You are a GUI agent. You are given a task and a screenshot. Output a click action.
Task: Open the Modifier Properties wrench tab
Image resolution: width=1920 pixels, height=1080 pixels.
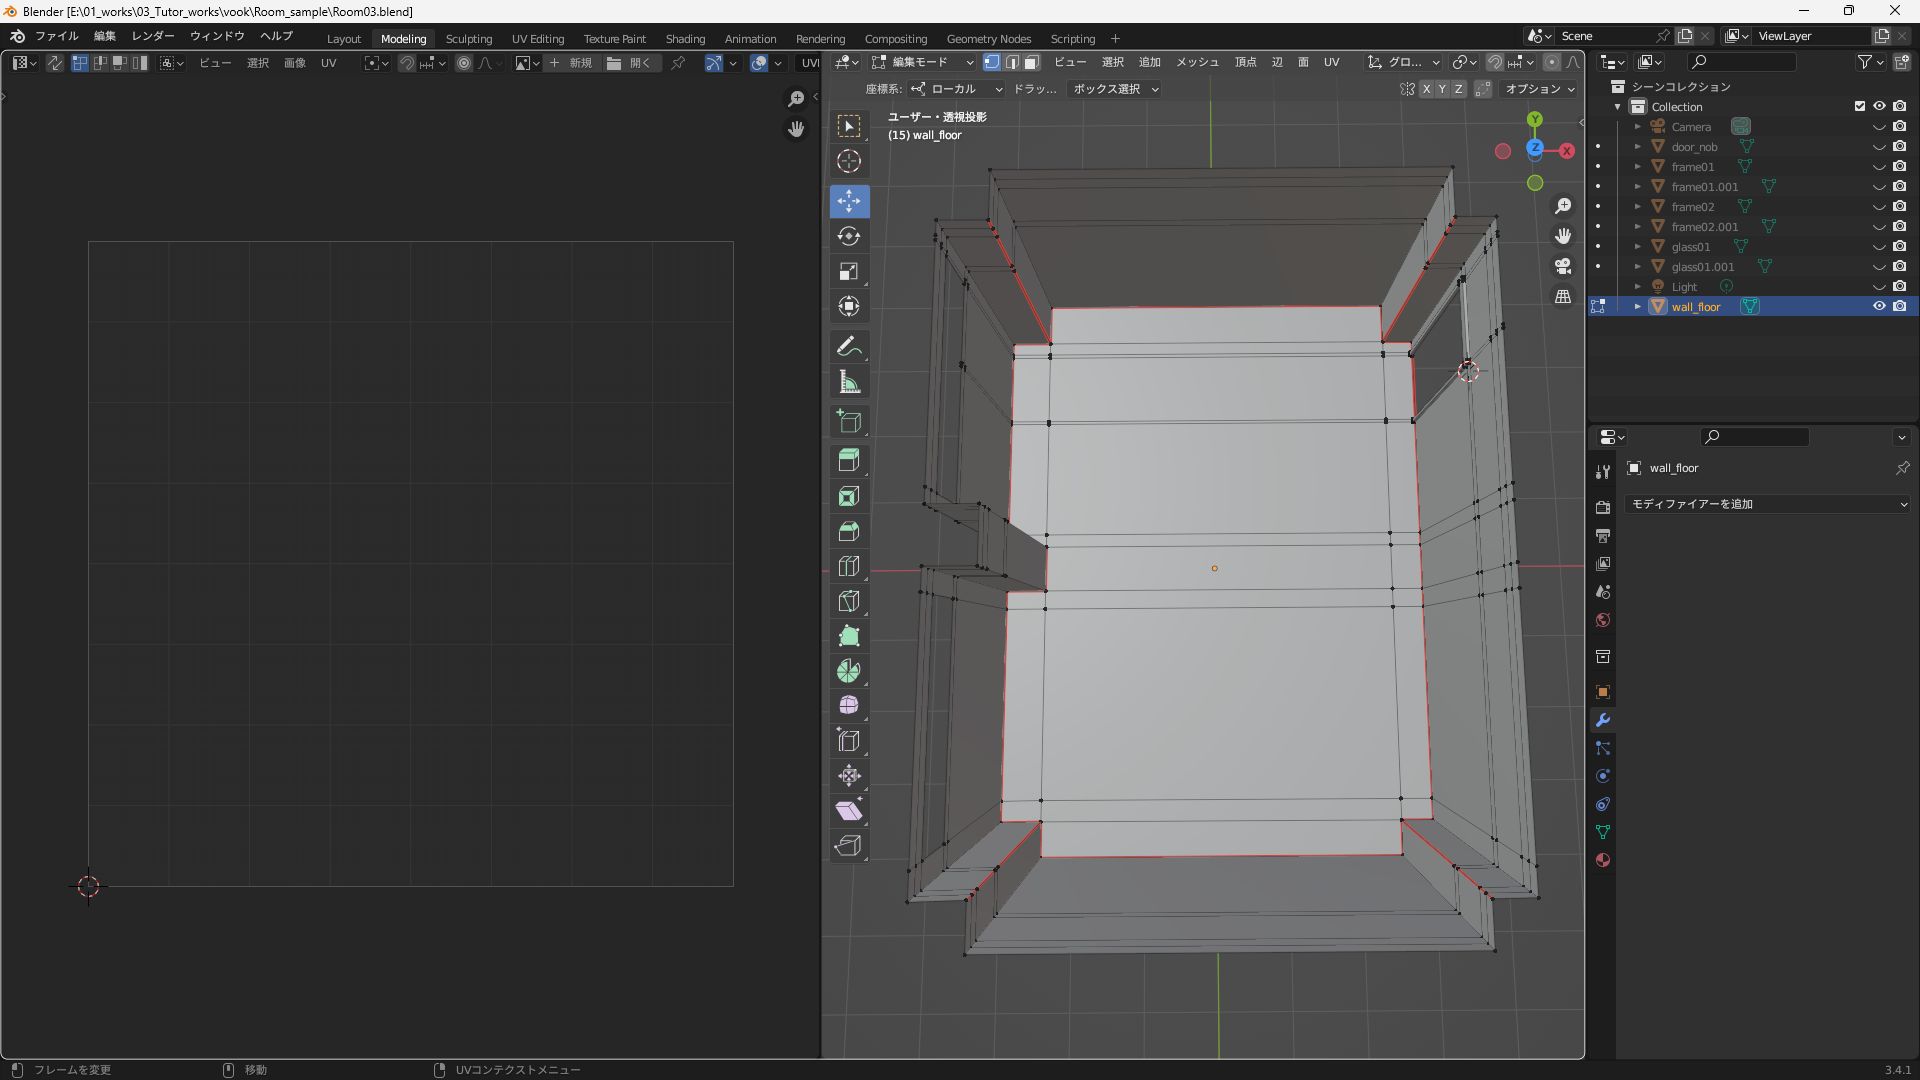pyautogui.click(x=1602, y=720)
